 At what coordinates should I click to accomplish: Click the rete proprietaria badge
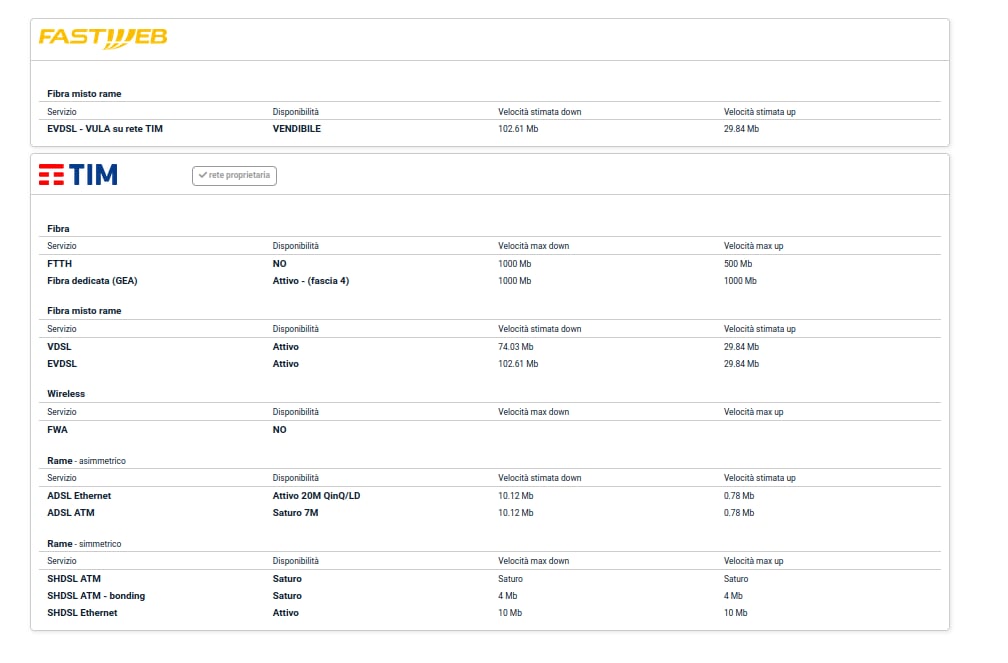tap(234, 176)
